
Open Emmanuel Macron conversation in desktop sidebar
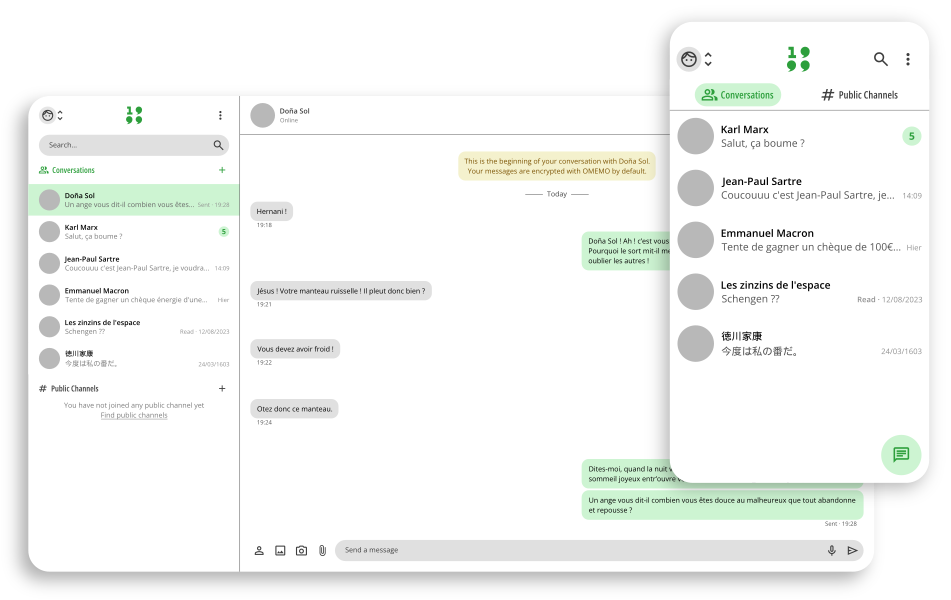134,295
